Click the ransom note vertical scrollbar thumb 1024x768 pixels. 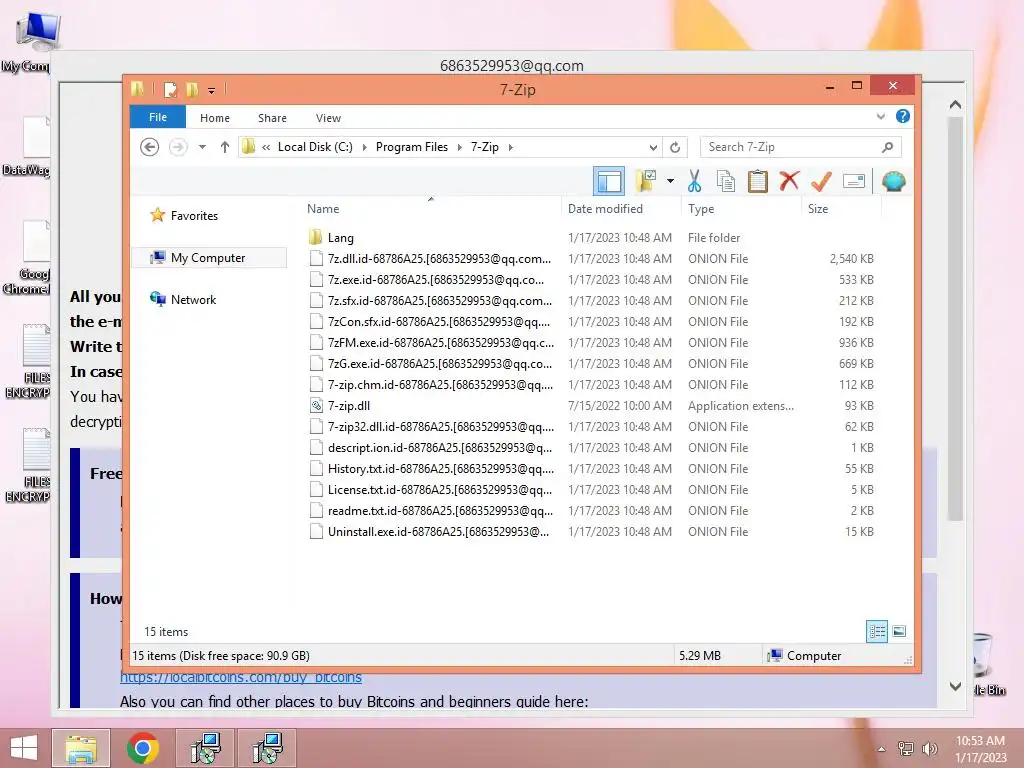[x=955, y=319]
